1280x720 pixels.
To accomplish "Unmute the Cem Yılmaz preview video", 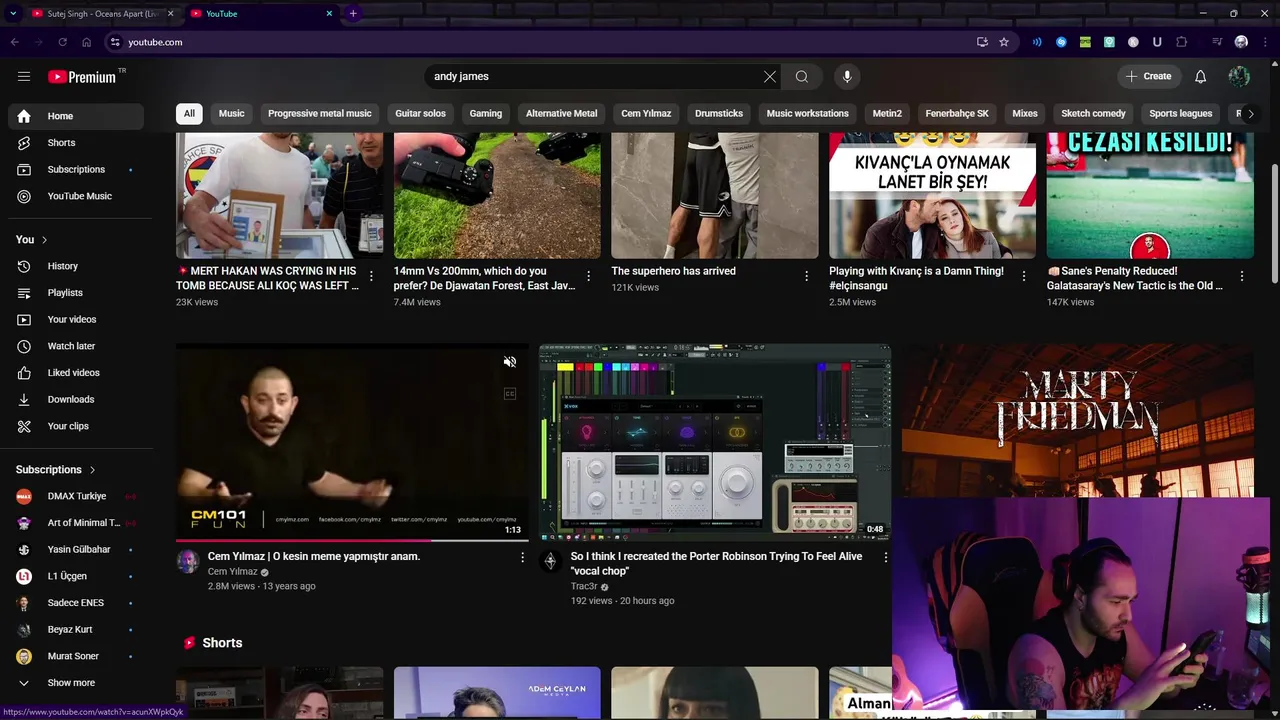I will (510, 362).
